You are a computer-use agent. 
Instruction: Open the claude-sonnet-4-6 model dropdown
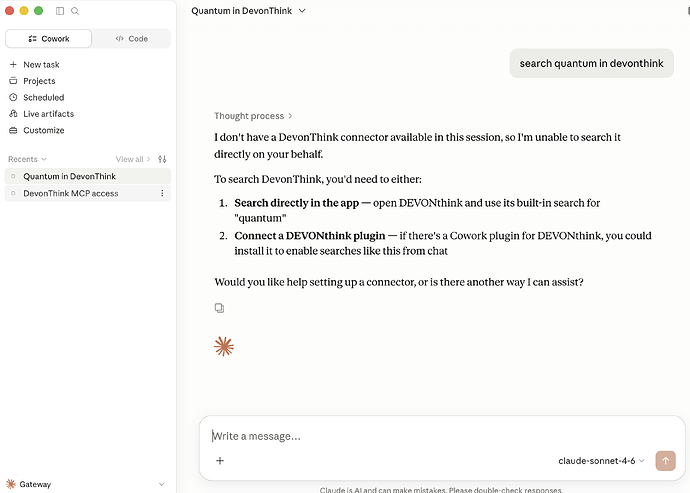point(601,461)
